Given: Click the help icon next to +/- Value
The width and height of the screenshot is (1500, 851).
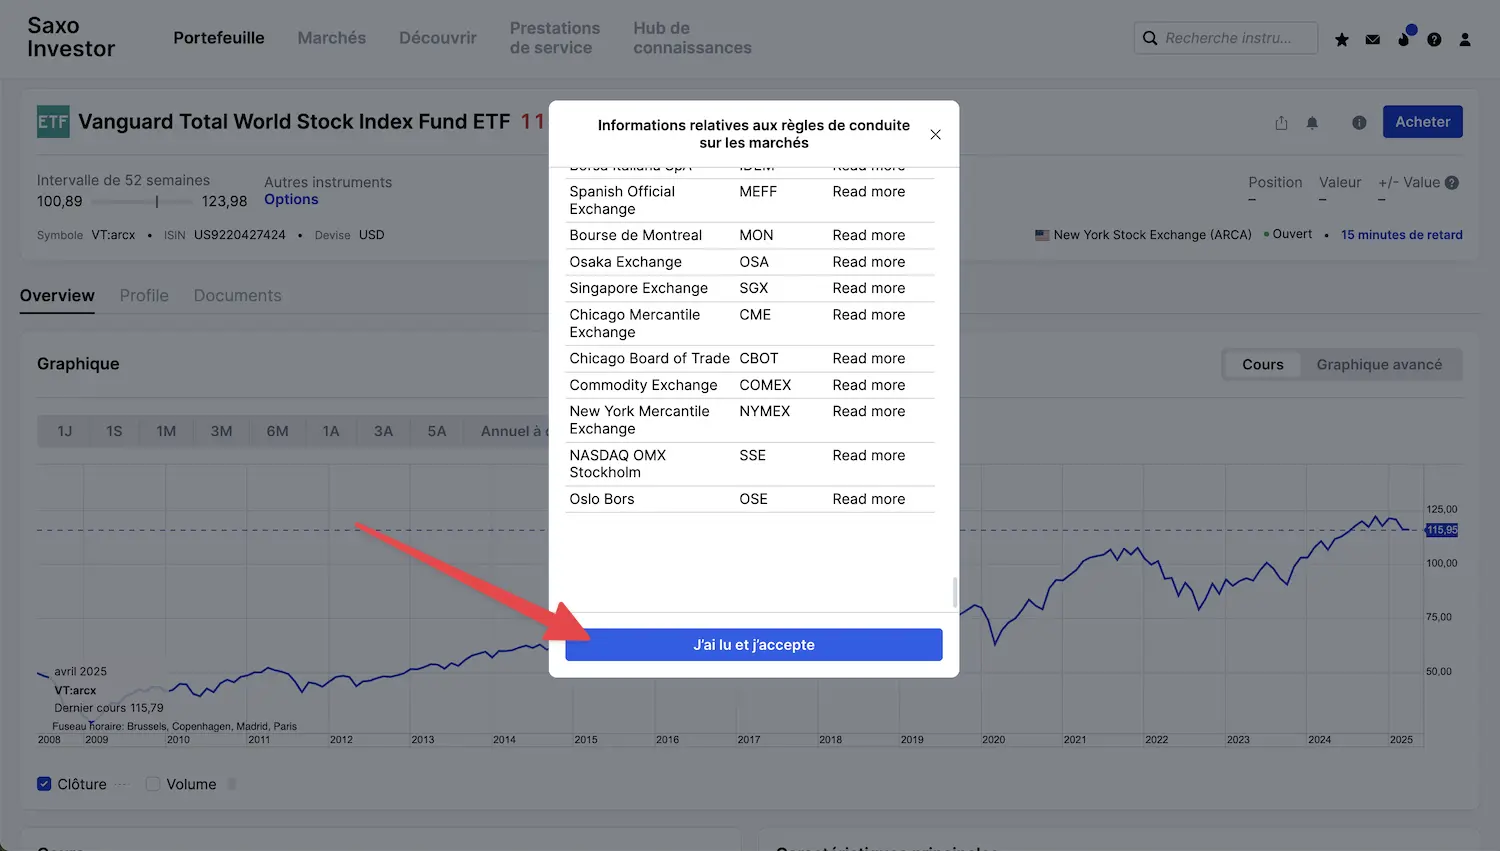Looking at the screenshot, I should 1452,183.
